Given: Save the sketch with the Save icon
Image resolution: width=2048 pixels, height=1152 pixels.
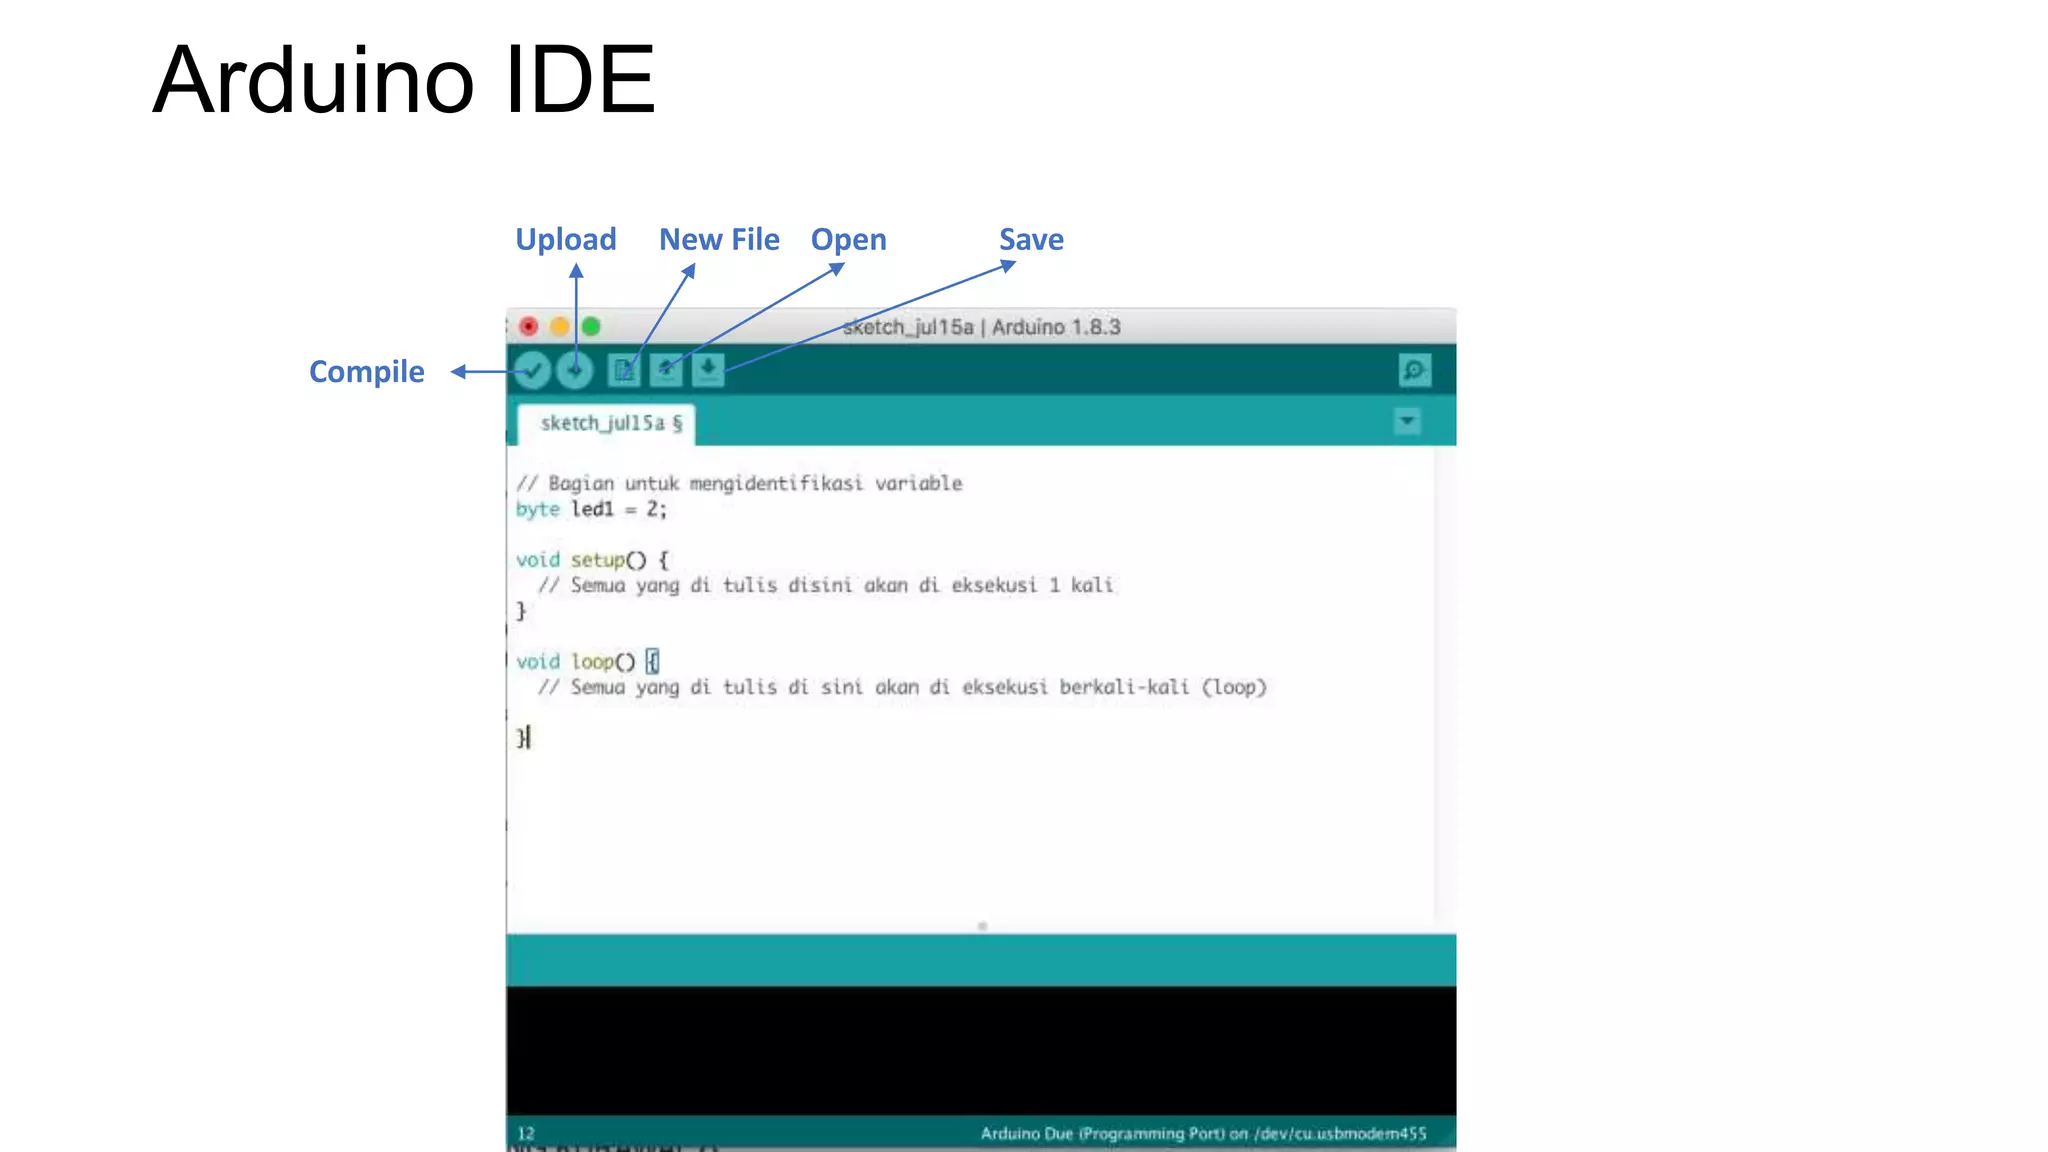Looking at the screenshot, I should pos(708,371).
